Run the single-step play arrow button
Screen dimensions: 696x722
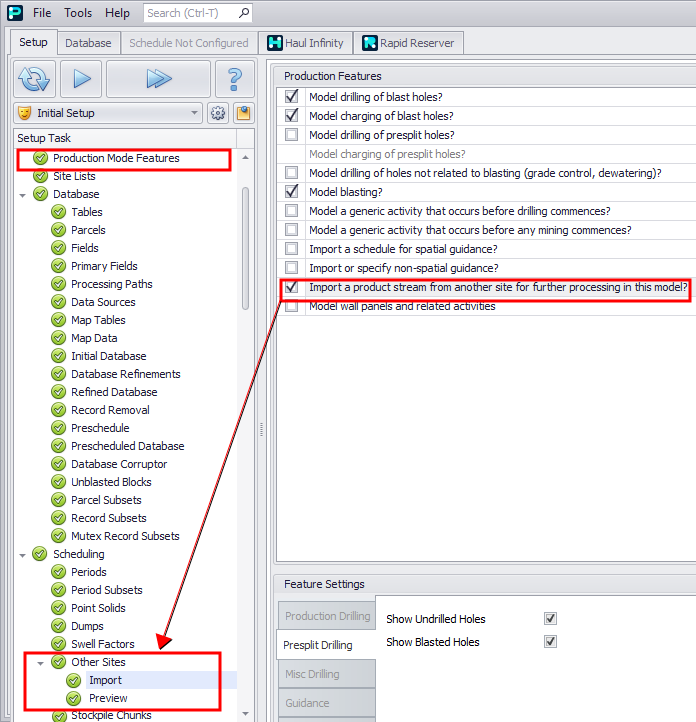(x=81, y=79)
